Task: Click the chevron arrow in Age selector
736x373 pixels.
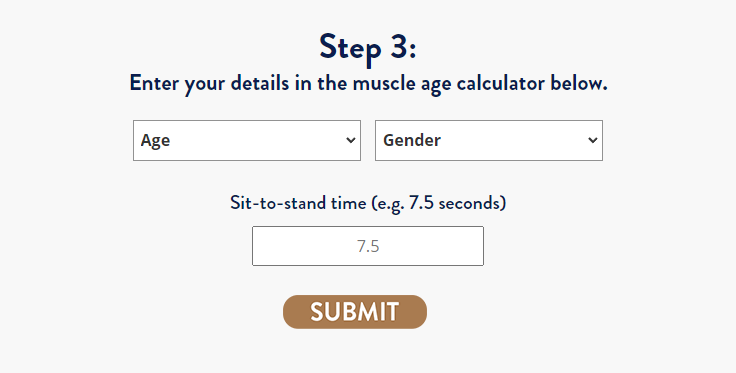Action: coord(351,140)
